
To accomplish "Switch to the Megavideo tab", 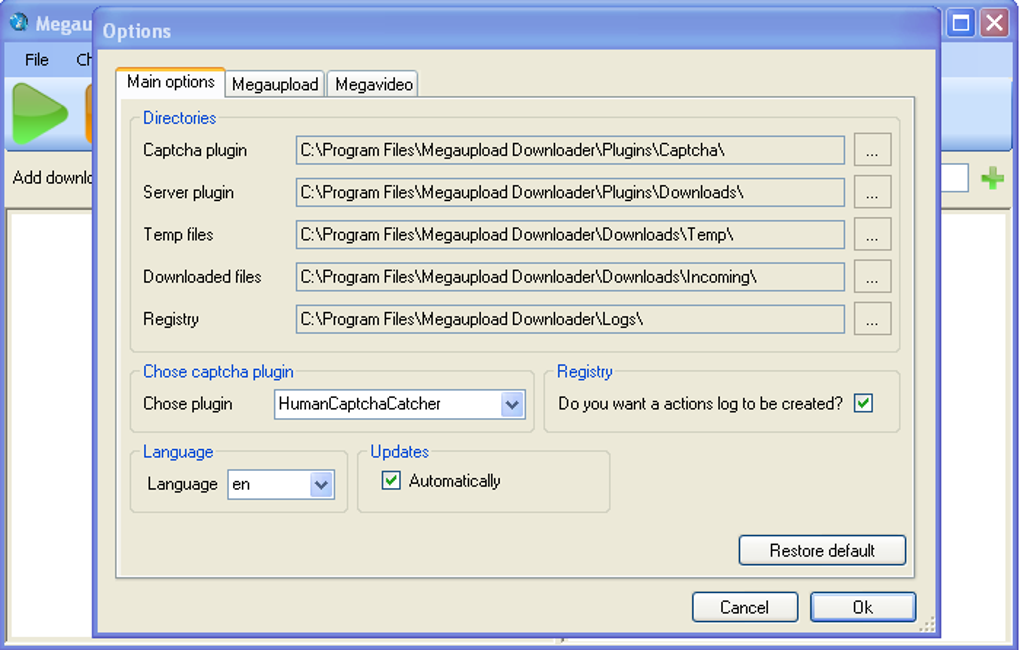I will pyautogui.click(x=372, y=84).
